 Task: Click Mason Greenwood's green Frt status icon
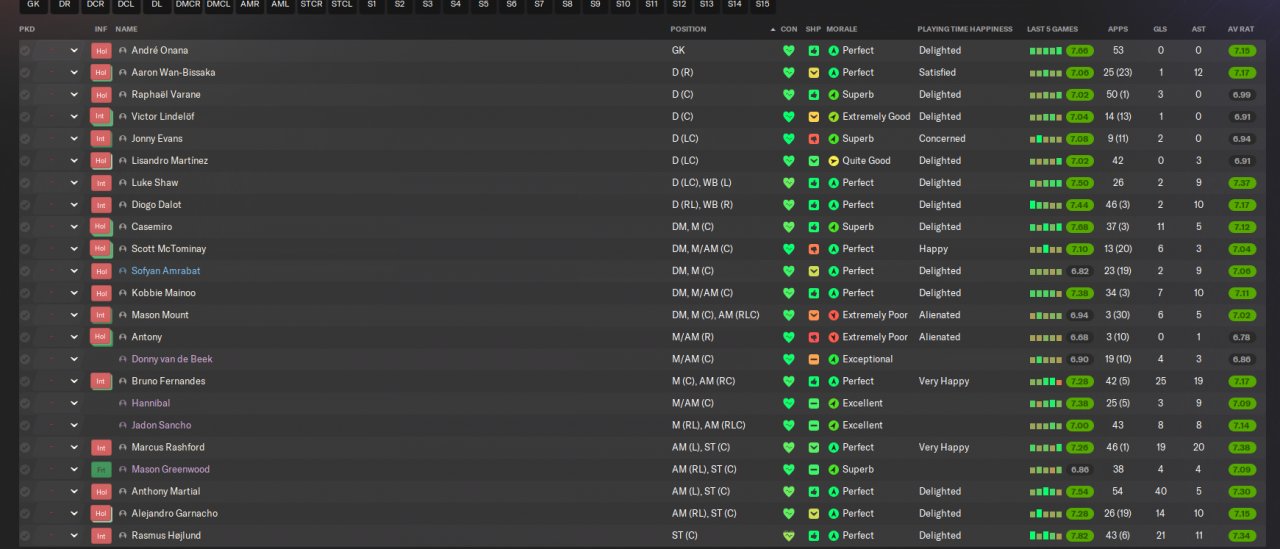pos(101,469)
